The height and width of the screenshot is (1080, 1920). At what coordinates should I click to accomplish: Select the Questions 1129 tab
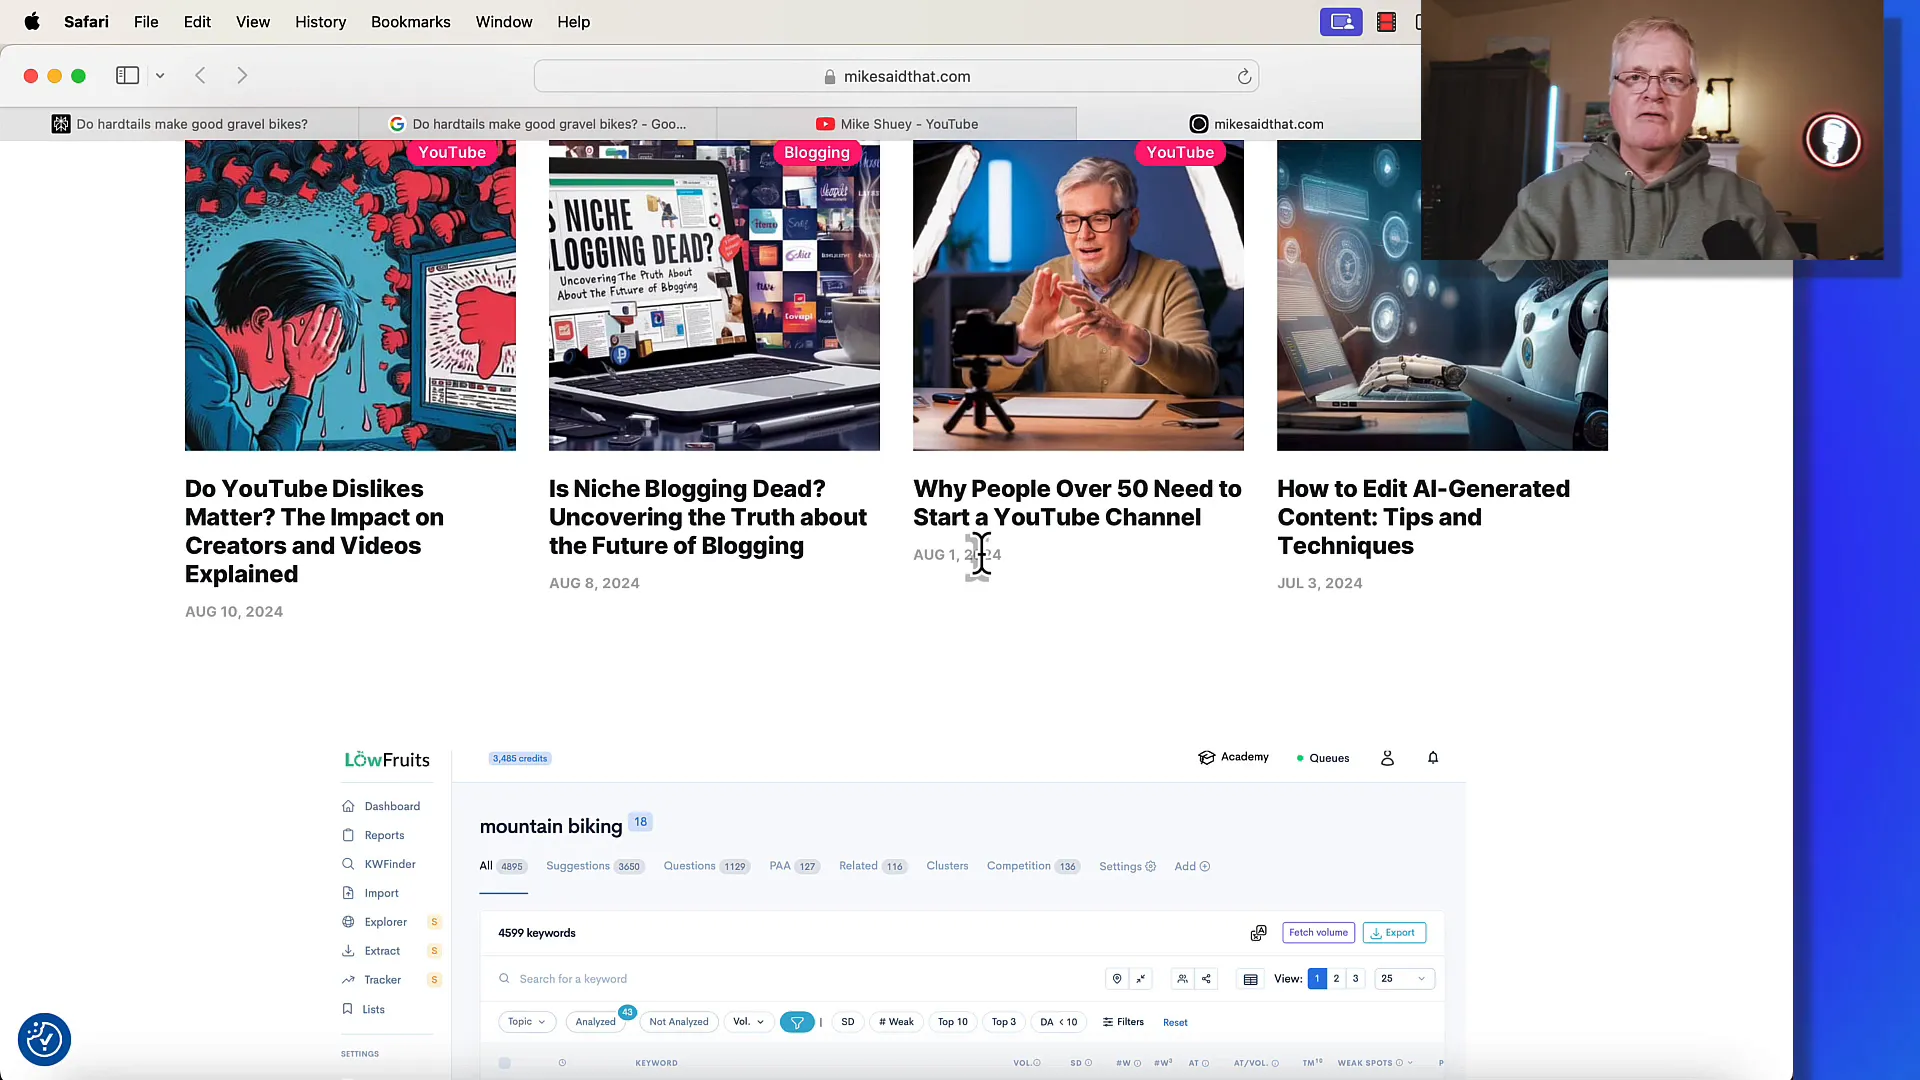pyautogui.click(x=705, y=866)
